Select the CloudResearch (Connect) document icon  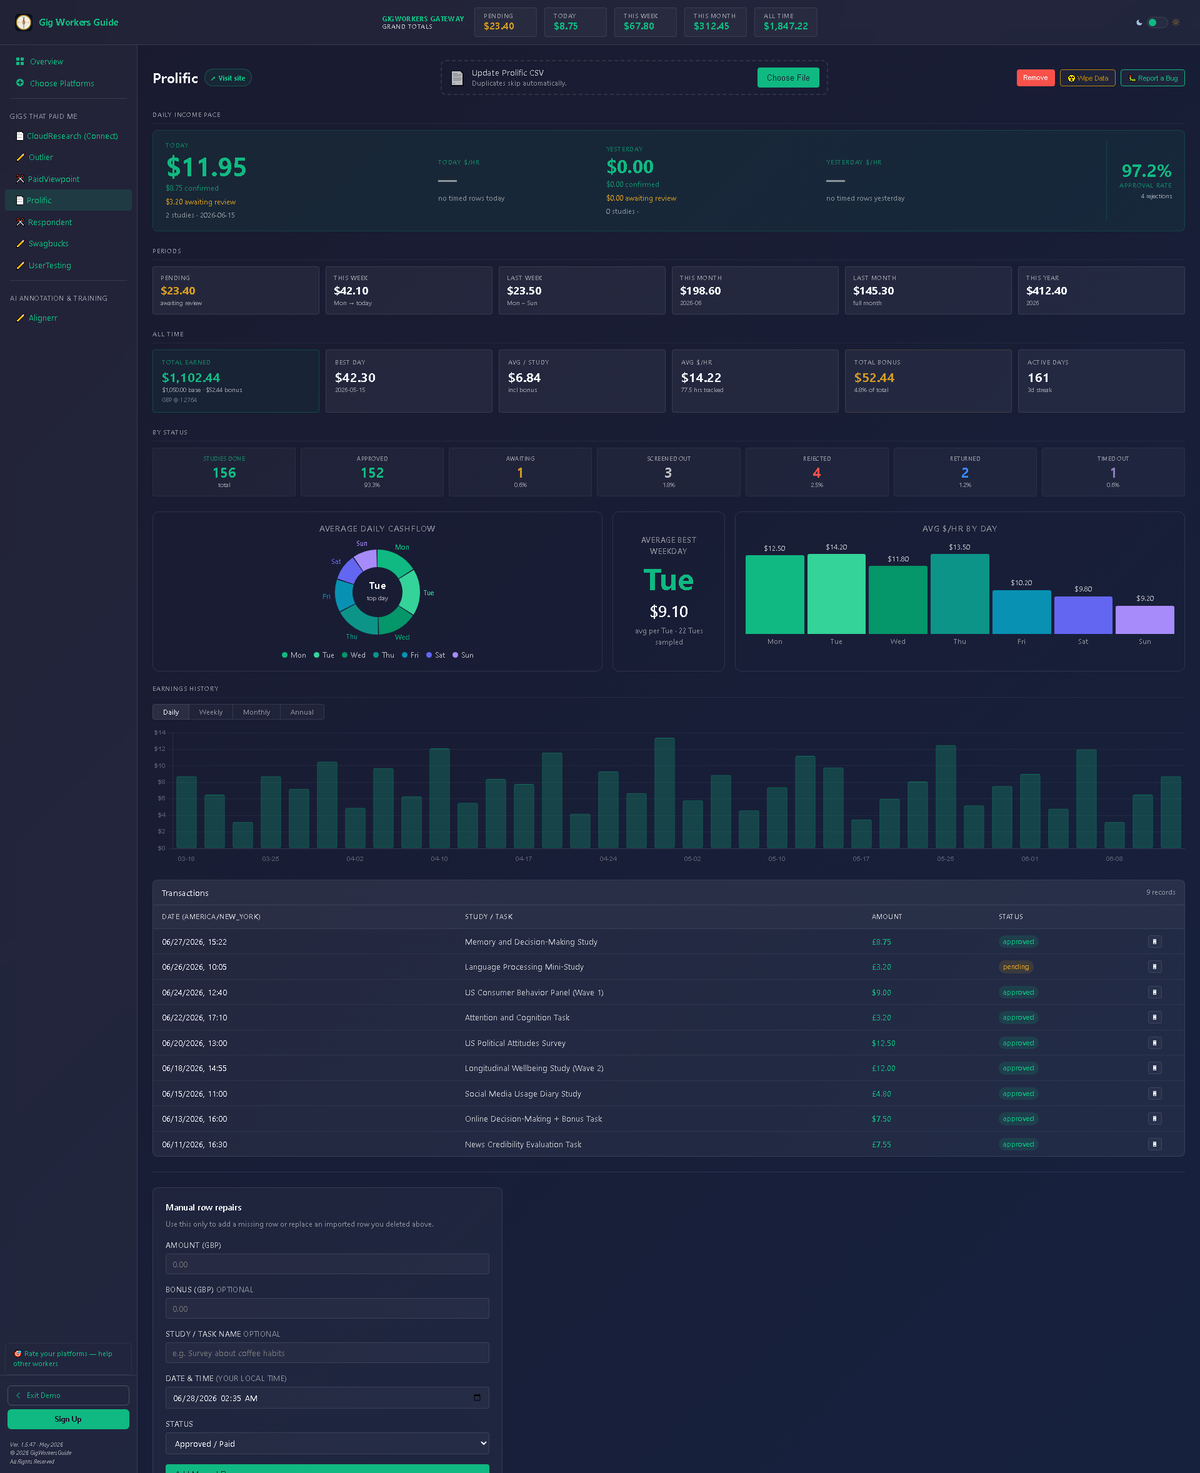[x=20, y=136]
